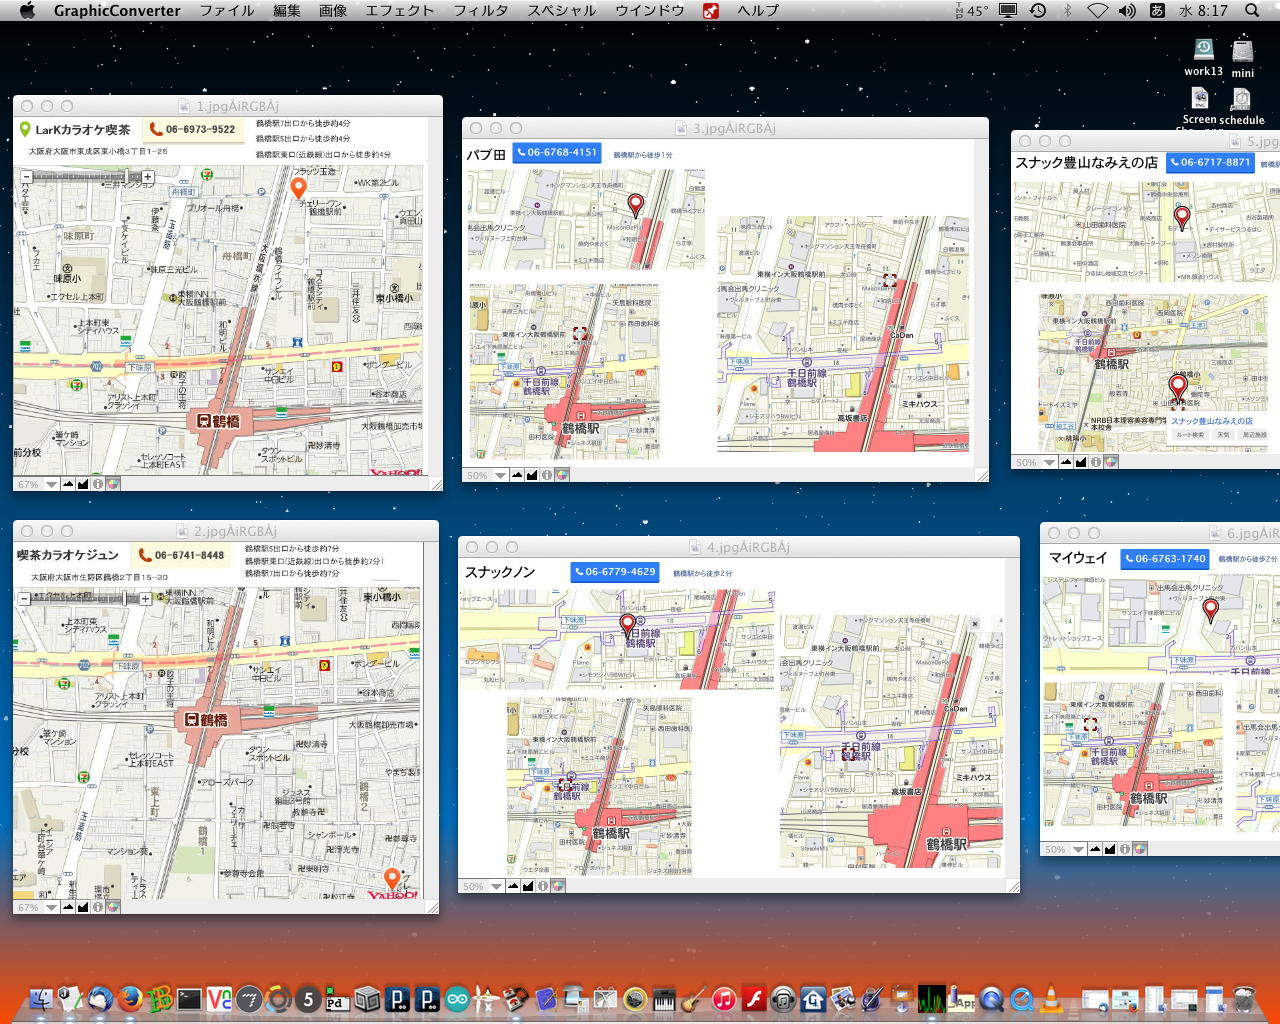The height and width of the screenshot is (1024, 1280).
Task: Open the ファイル menu
Action: point(226,10)
